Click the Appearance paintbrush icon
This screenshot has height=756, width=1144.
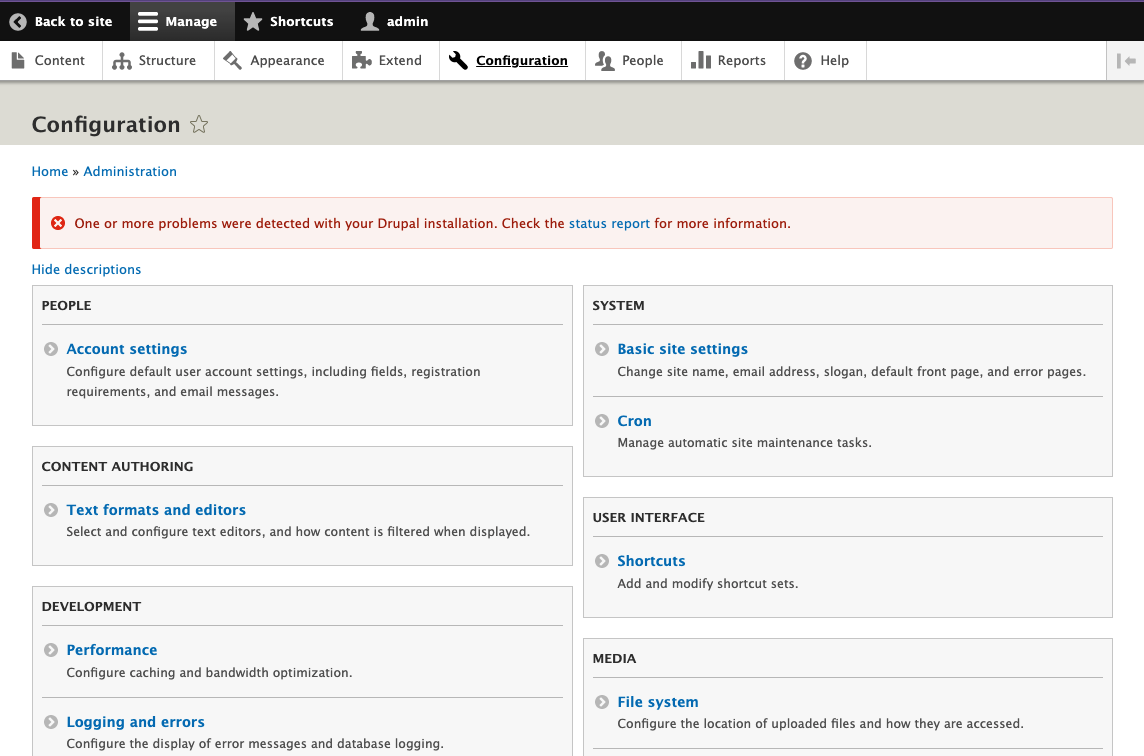233,61
